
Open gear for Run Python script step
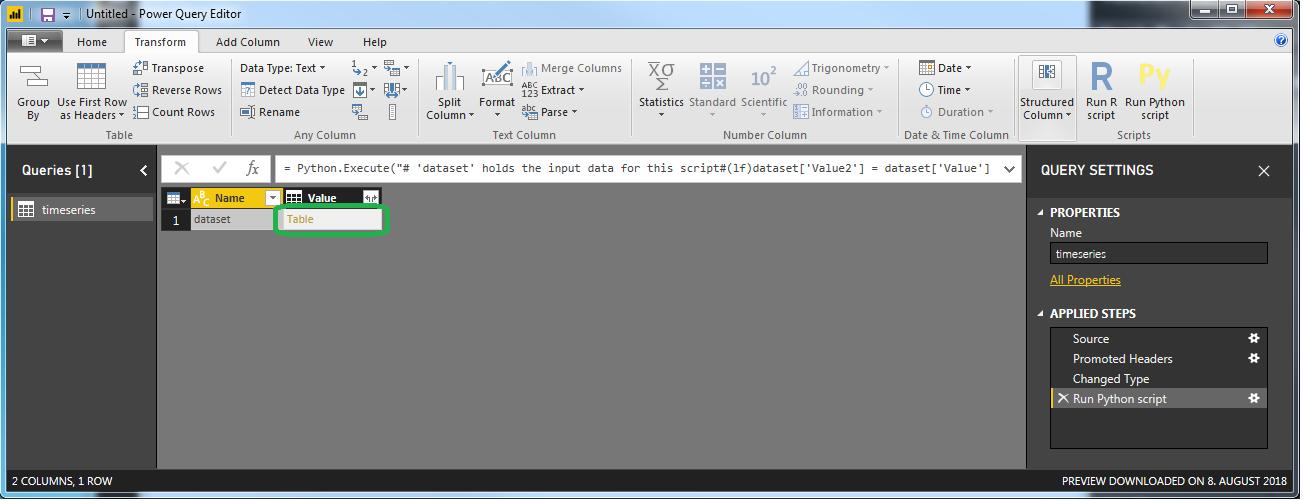1254,398
